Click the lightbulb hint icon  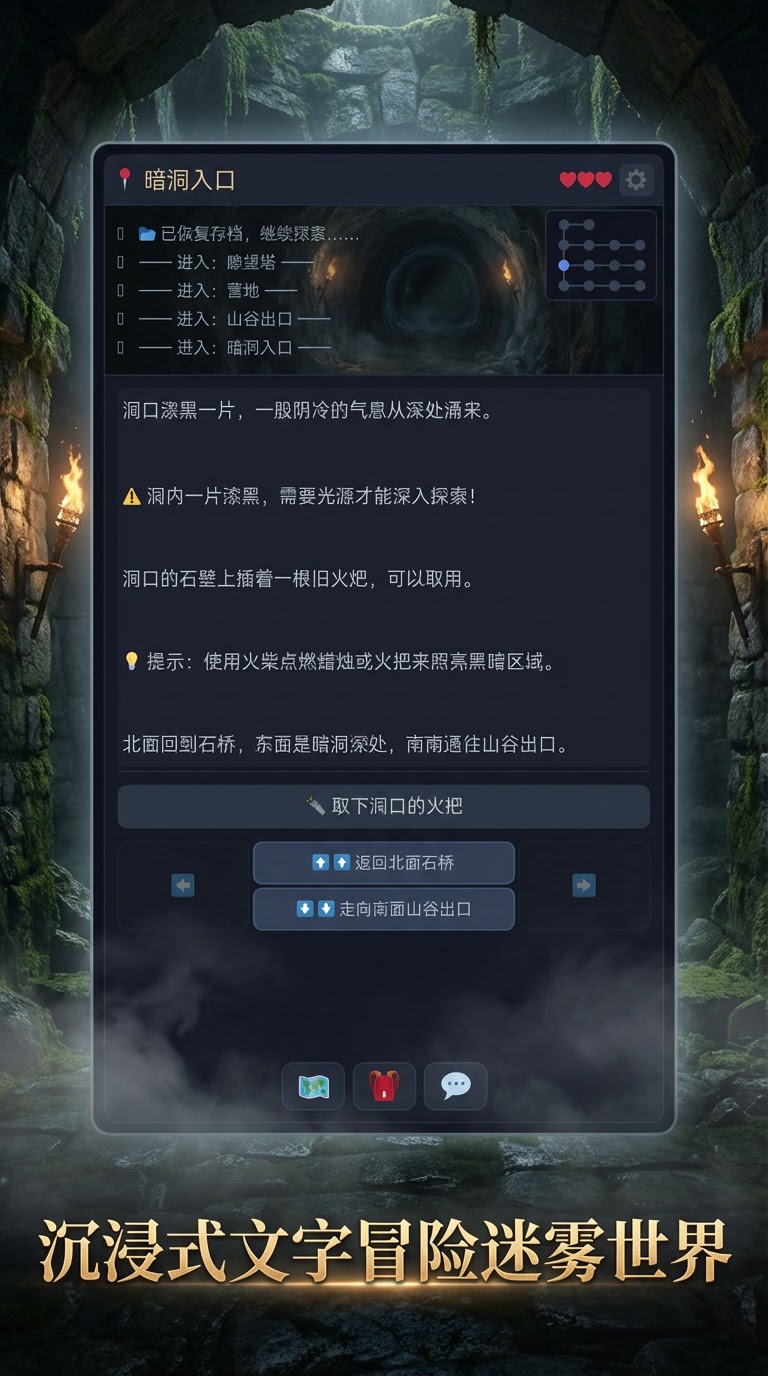tap(131, 661)
